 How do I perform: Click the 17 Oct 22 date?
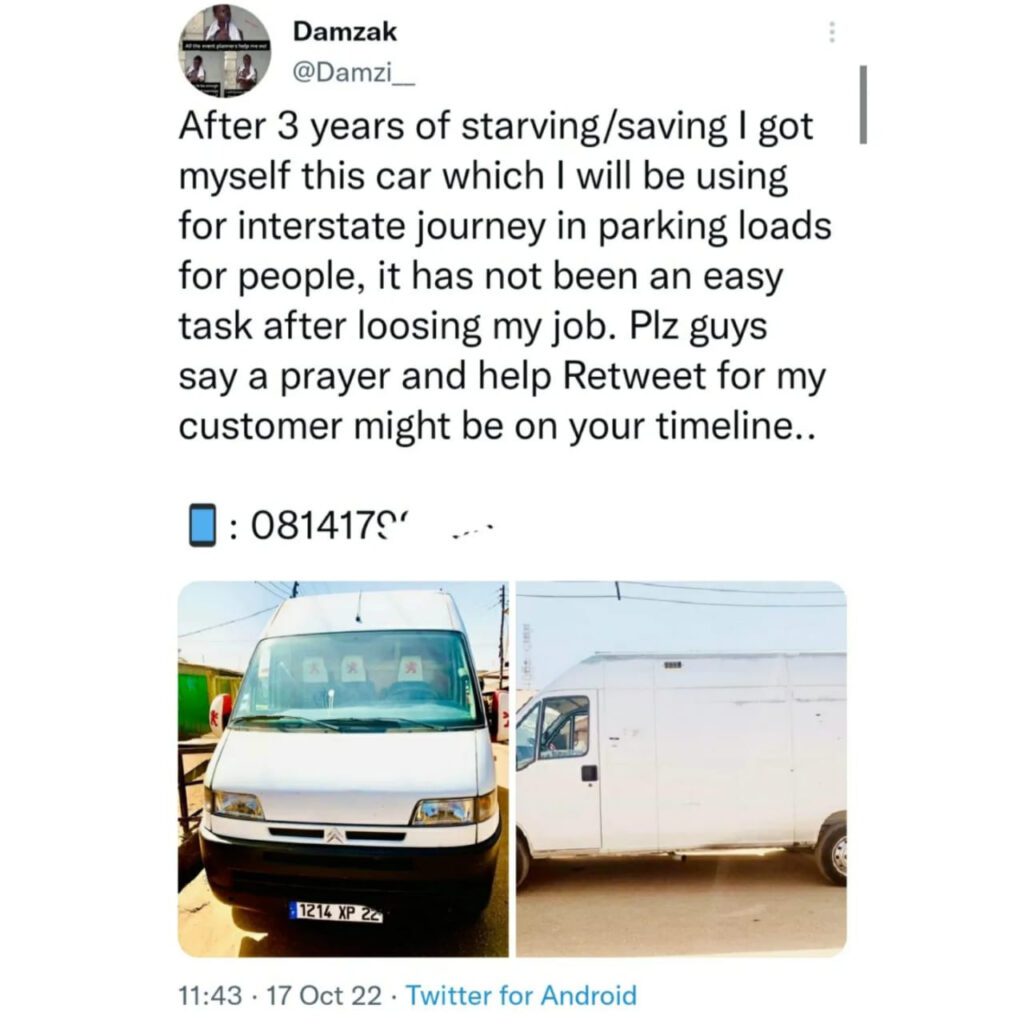coord(325,996)
